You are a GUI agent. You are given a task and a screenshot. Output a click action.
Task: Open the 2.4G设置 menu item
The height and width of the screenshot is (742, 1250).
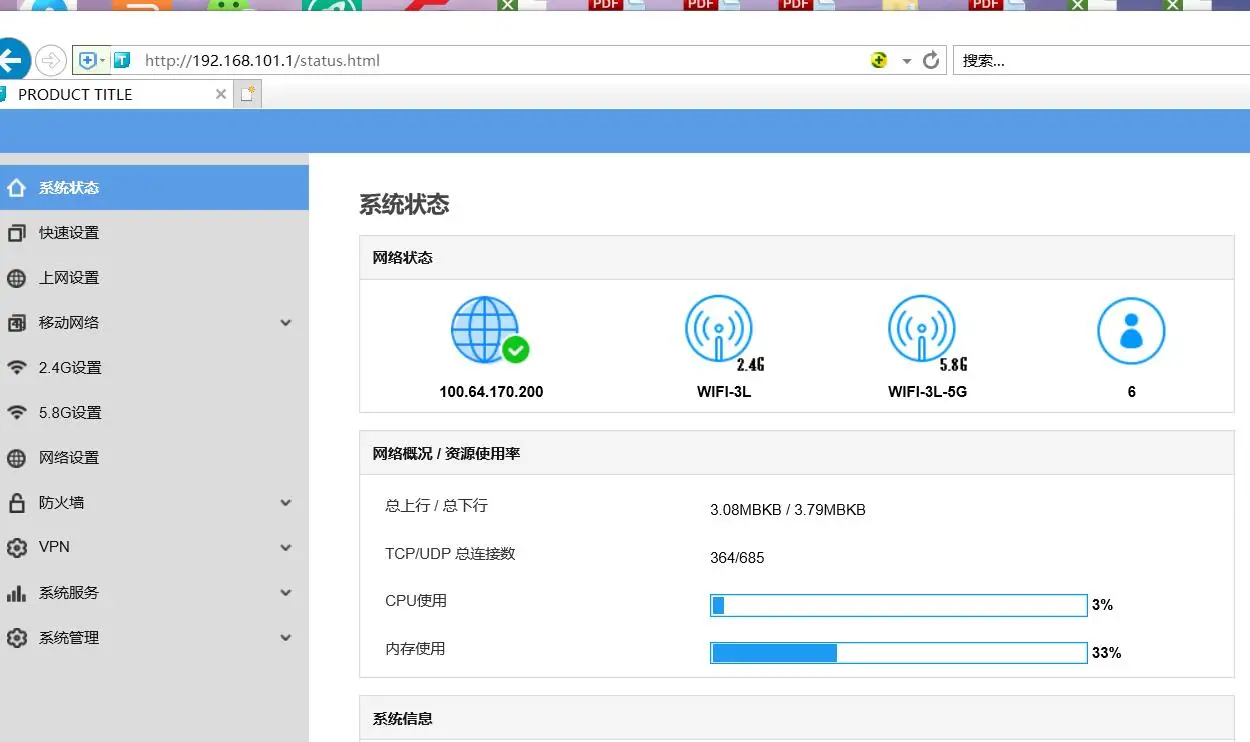click(x=154, y=368)
